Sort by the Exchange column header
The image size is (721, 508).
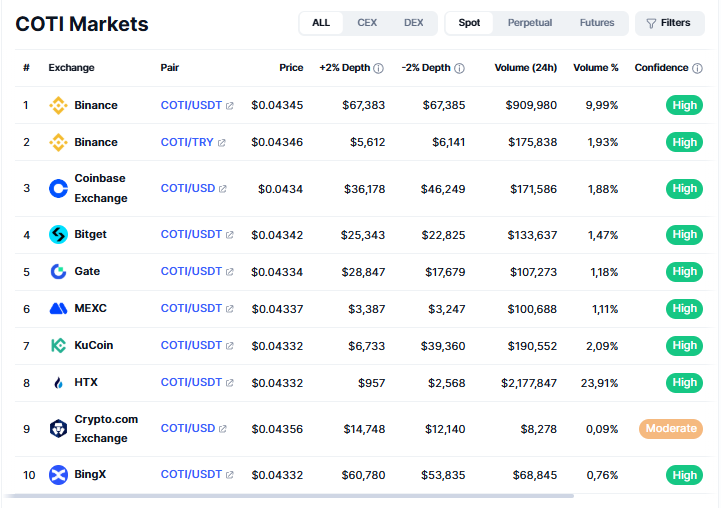71,68
